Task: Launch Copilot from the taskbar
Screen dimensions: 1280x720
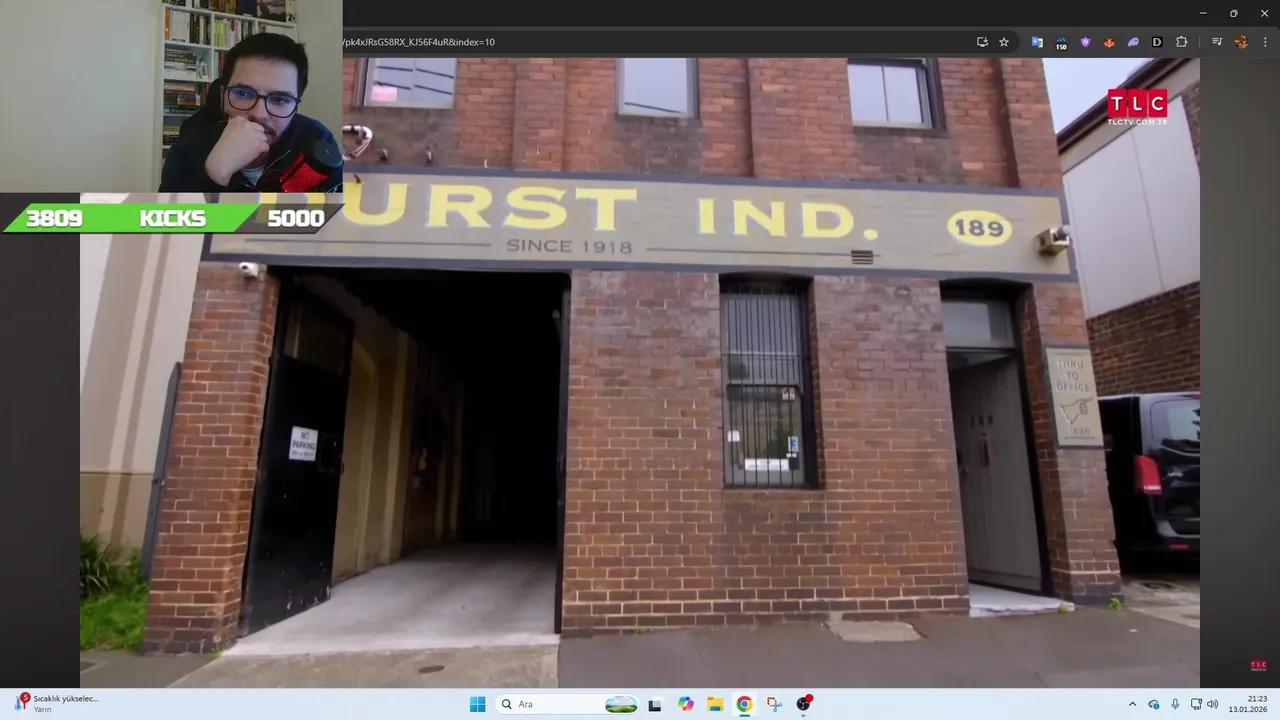Action: [686, 704]
